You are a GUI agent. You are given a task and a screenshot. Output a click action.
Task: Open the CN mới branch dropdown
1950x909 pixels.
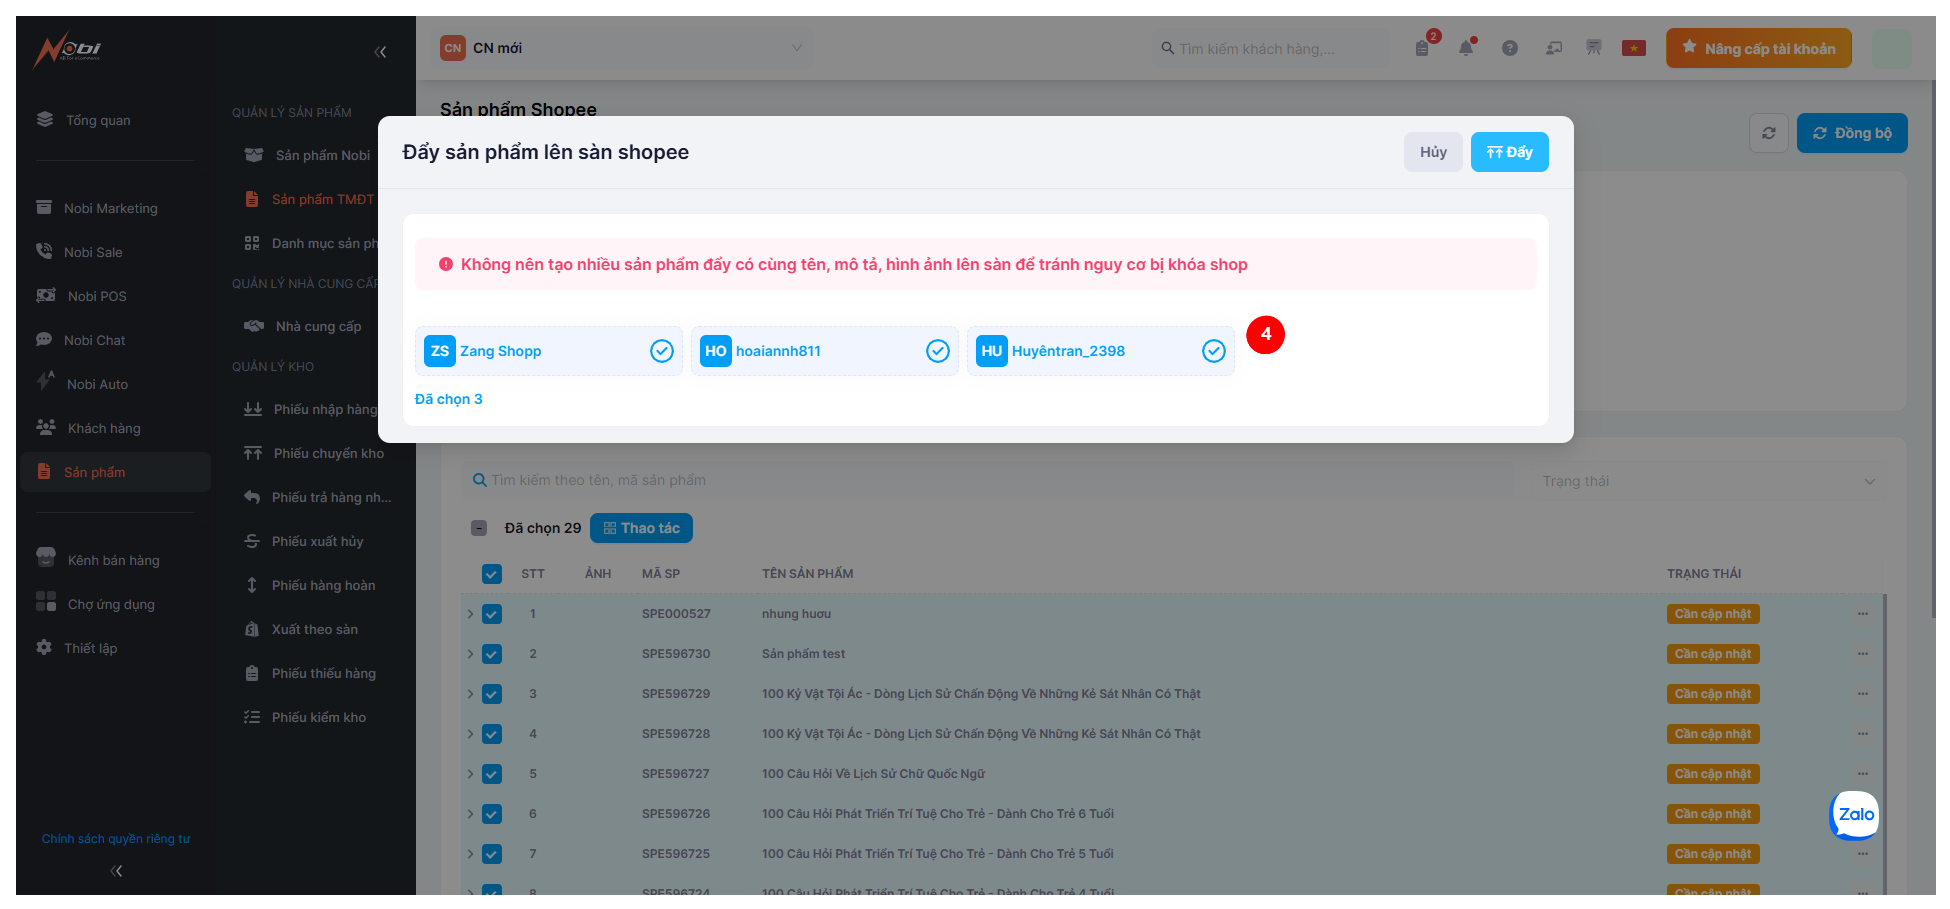pyautogui.click(x=622, y=48)
